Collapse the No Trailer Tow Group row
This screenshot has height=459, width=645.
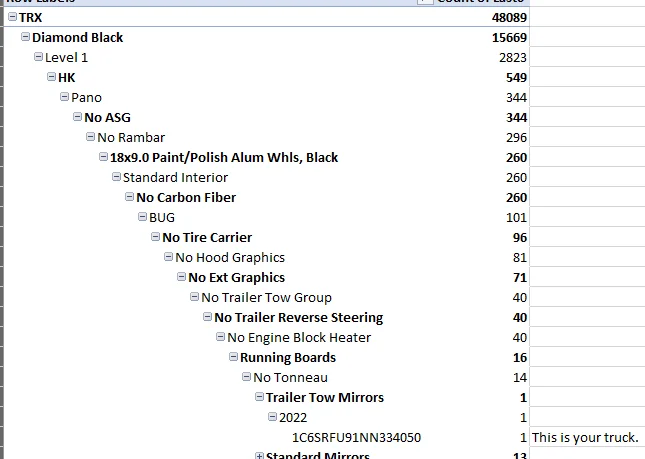point(195,297)
